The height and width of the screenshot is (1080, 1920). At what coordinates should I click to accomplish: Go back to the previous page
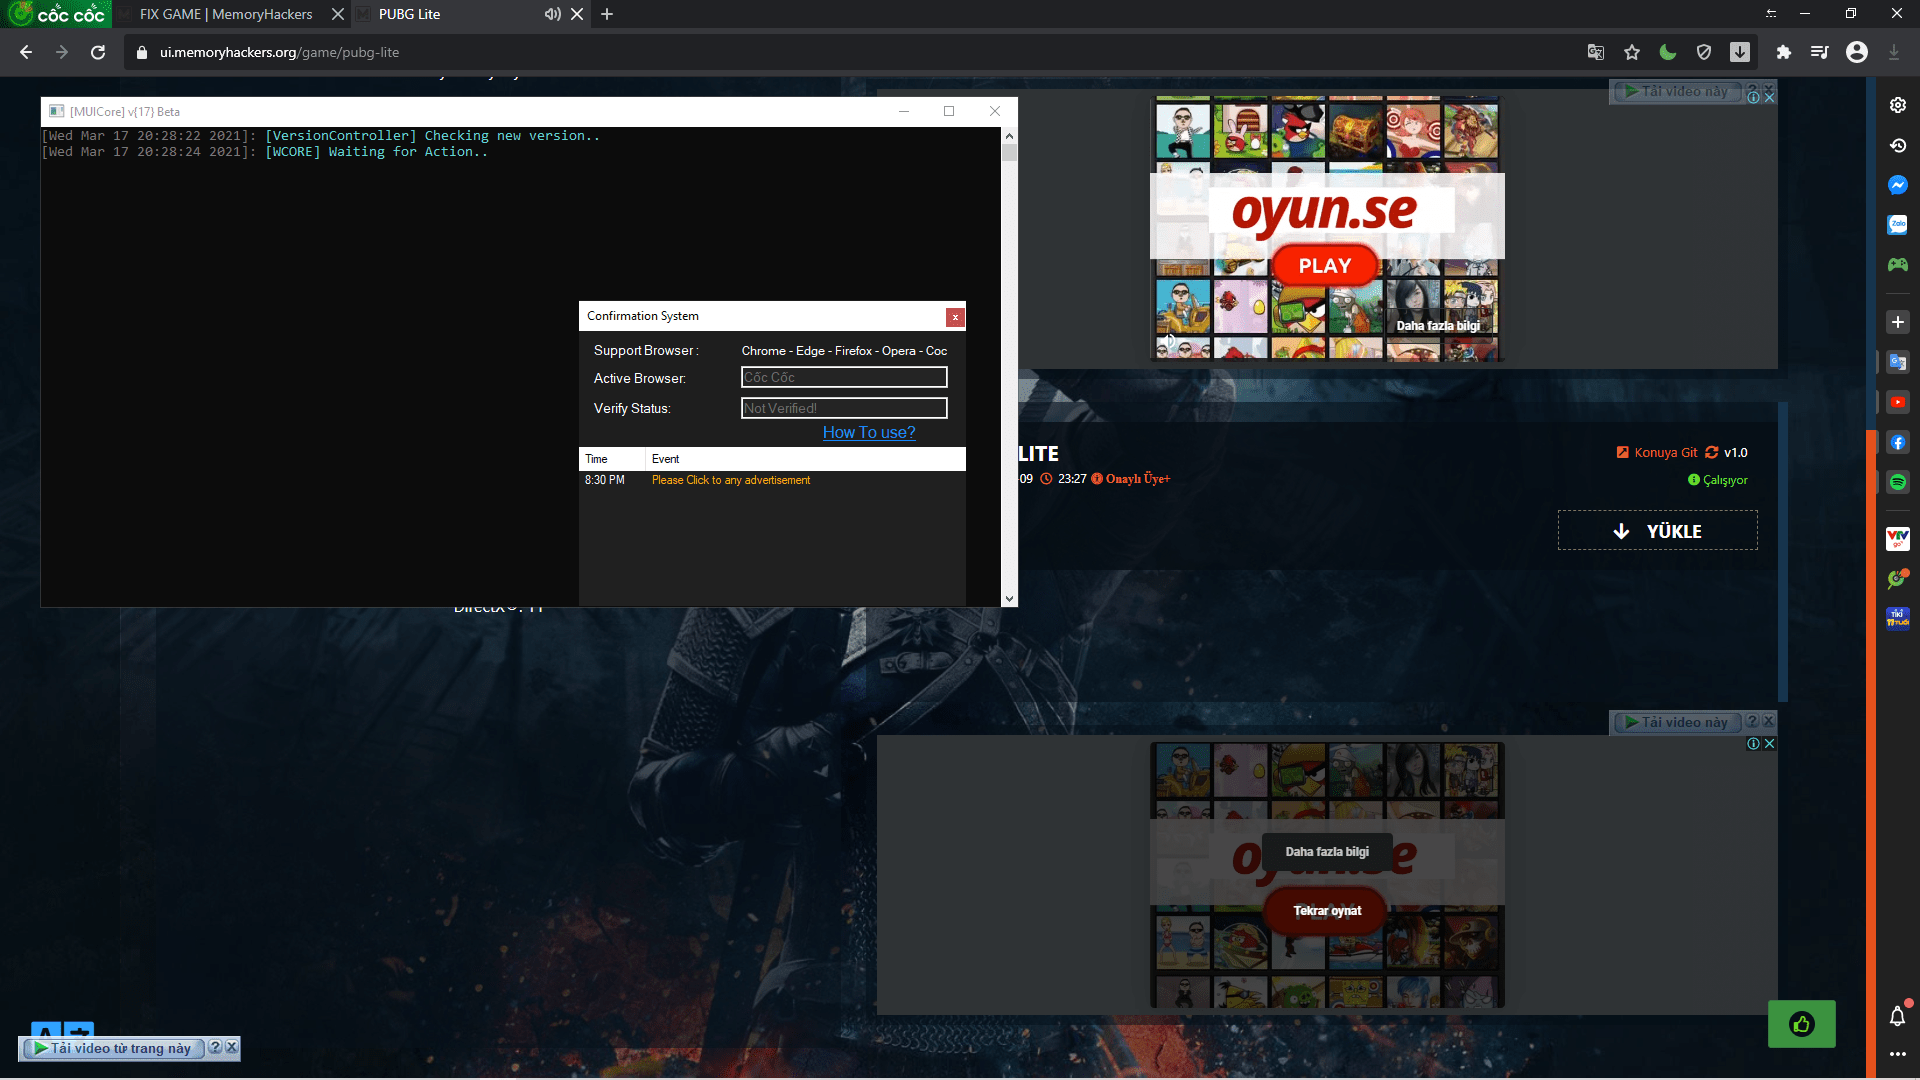click(26, 52)
